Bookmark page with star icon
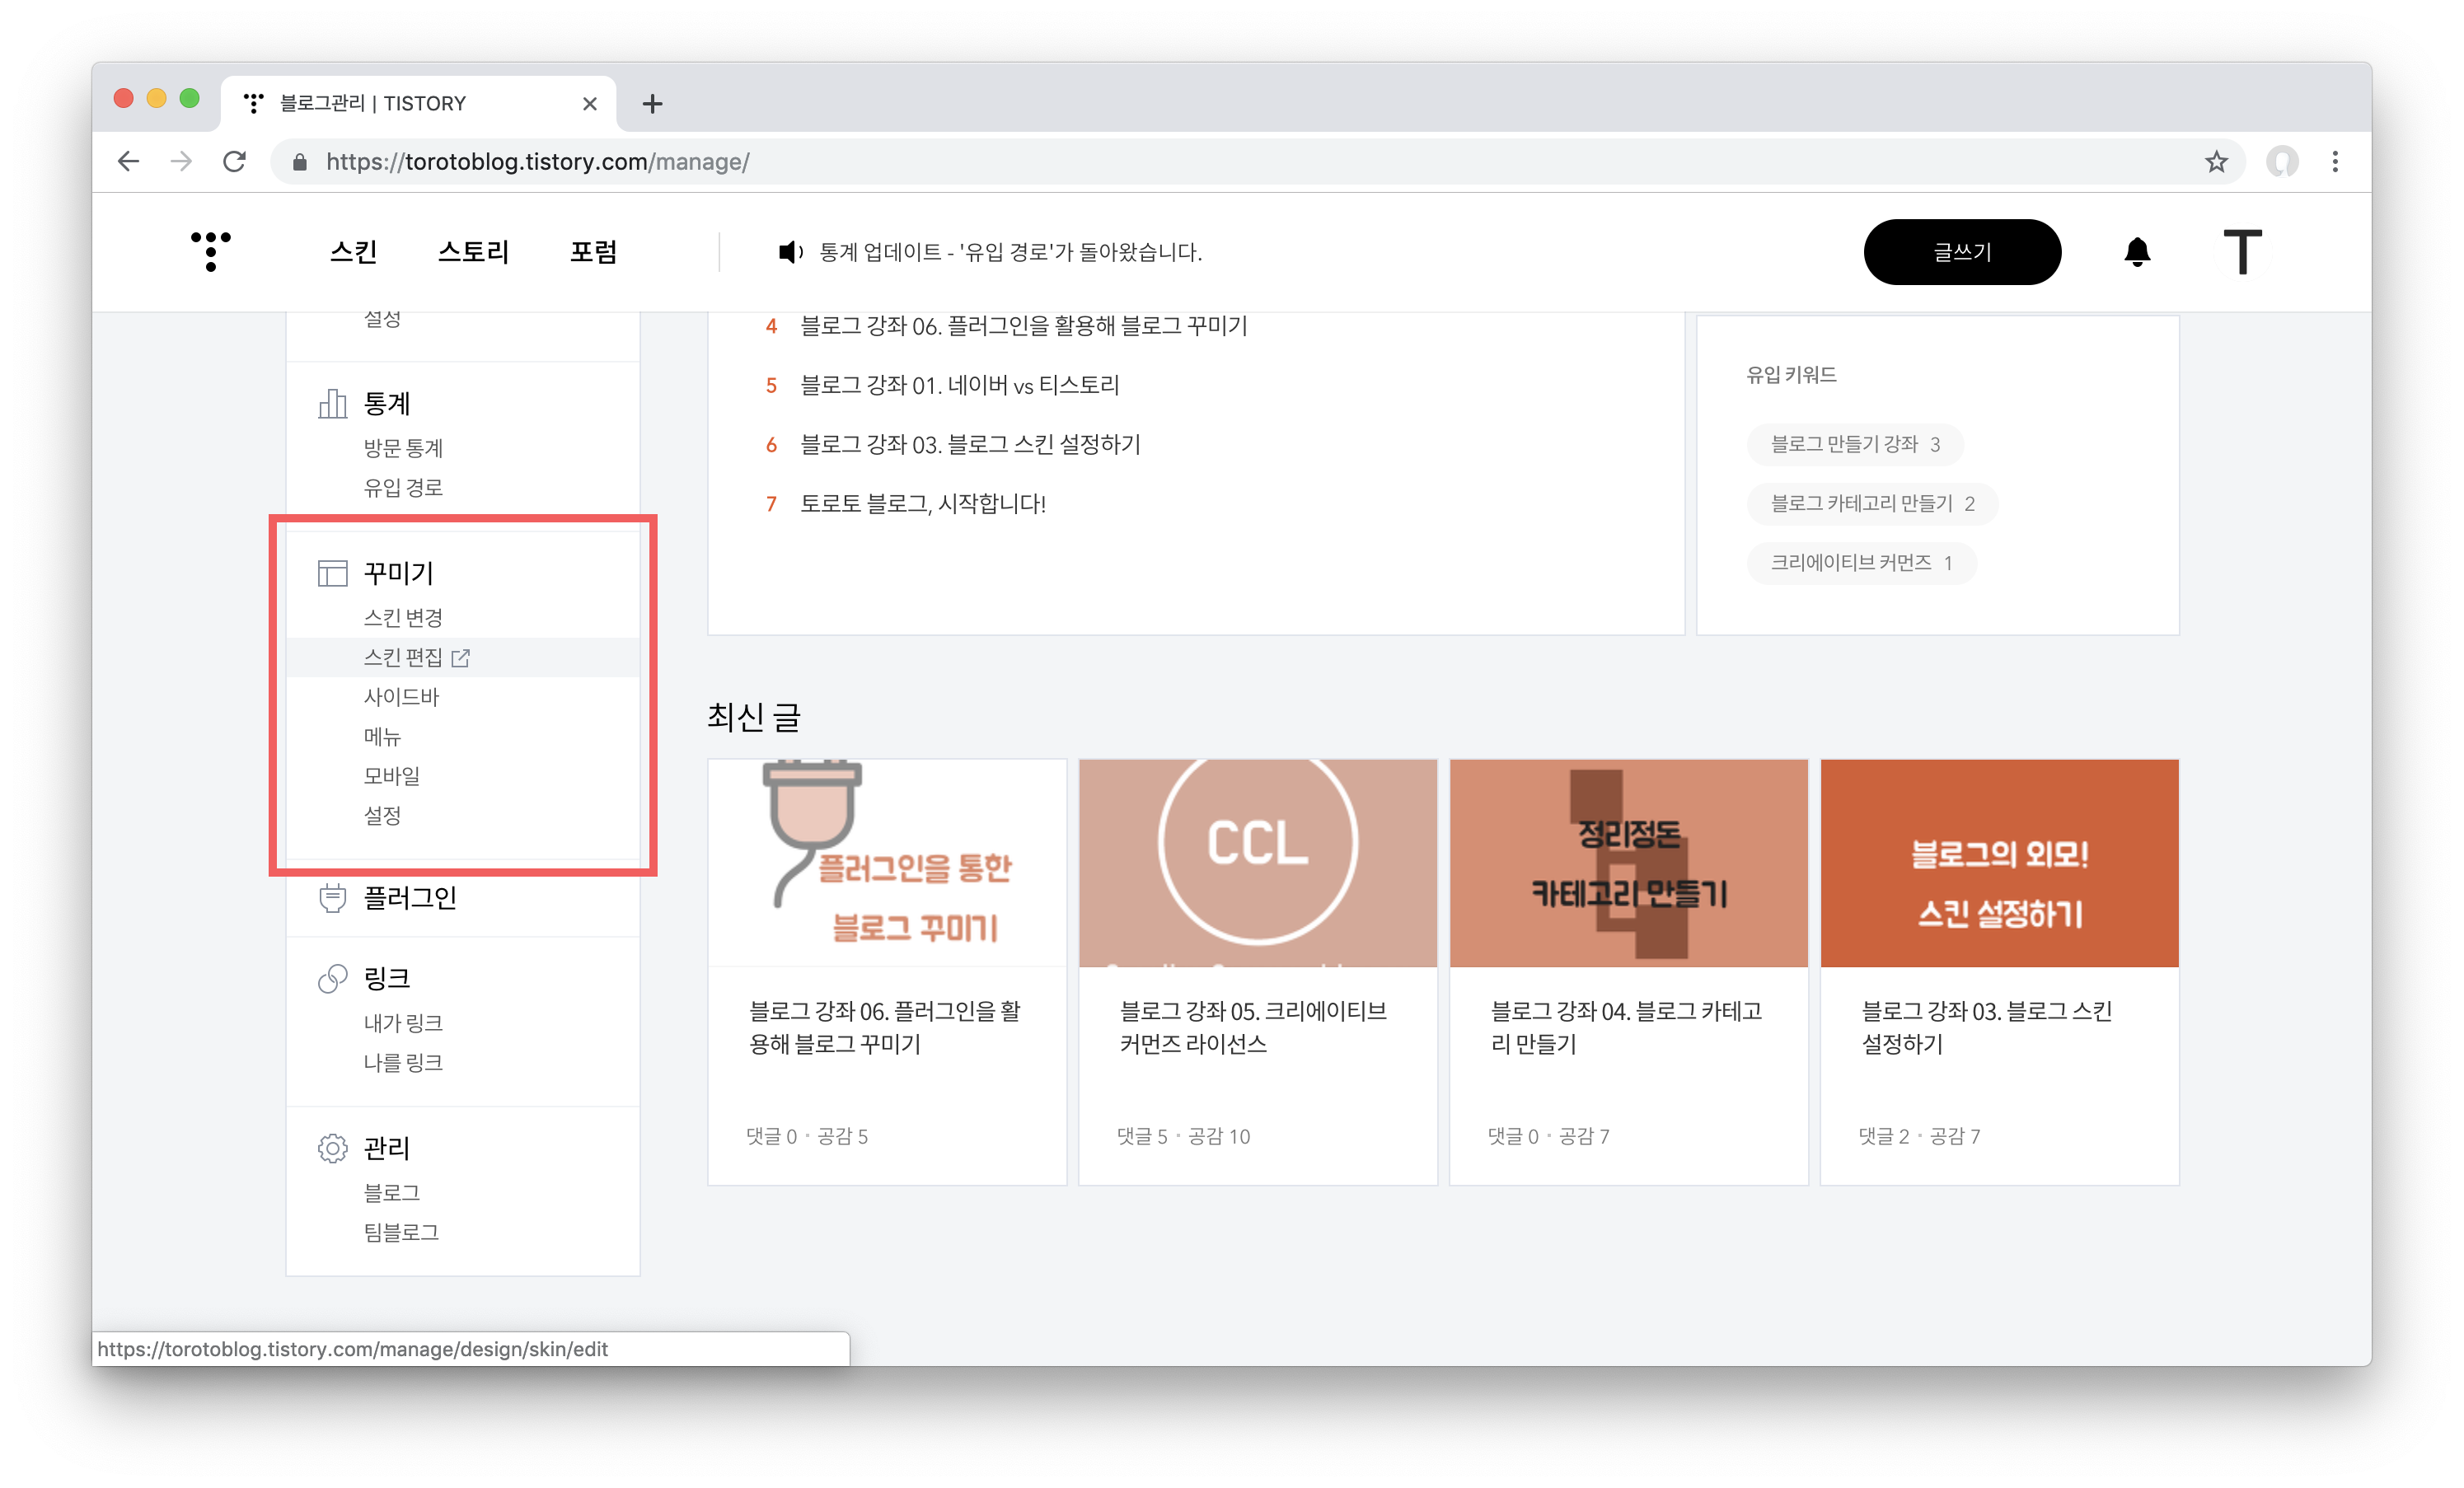The width and height of the screenshot is (2464, 1488). tap(2216, 162)
